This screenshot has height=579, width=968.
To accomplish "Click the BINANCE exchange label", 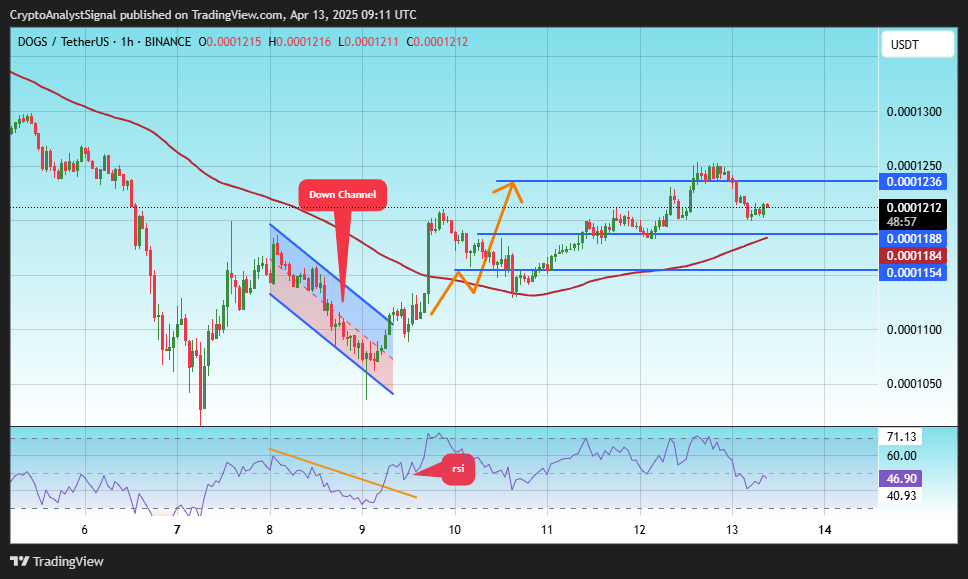I will (168, 42).
